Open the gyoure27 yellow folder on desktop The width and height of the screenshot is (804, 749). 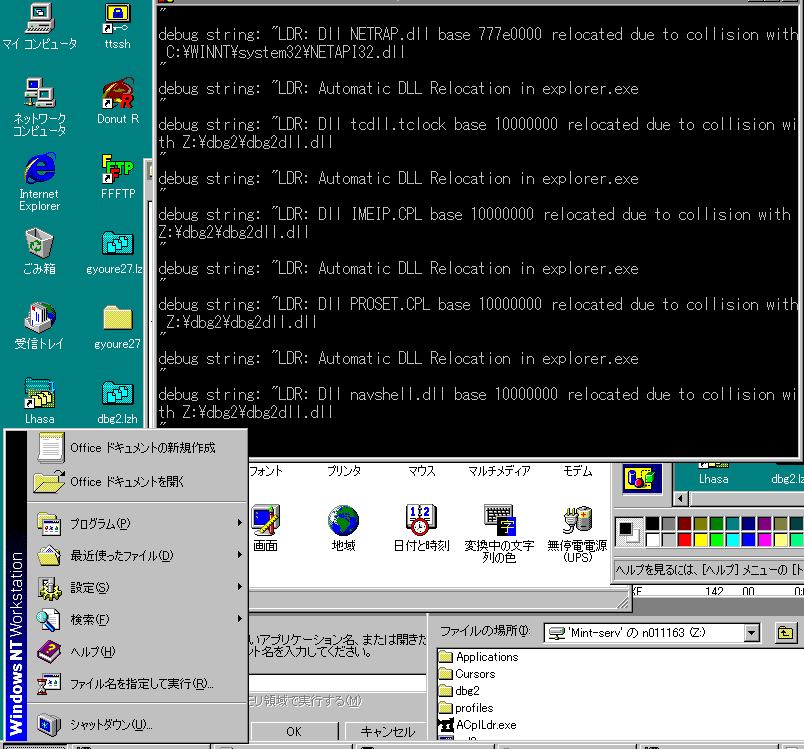[117, 327]
